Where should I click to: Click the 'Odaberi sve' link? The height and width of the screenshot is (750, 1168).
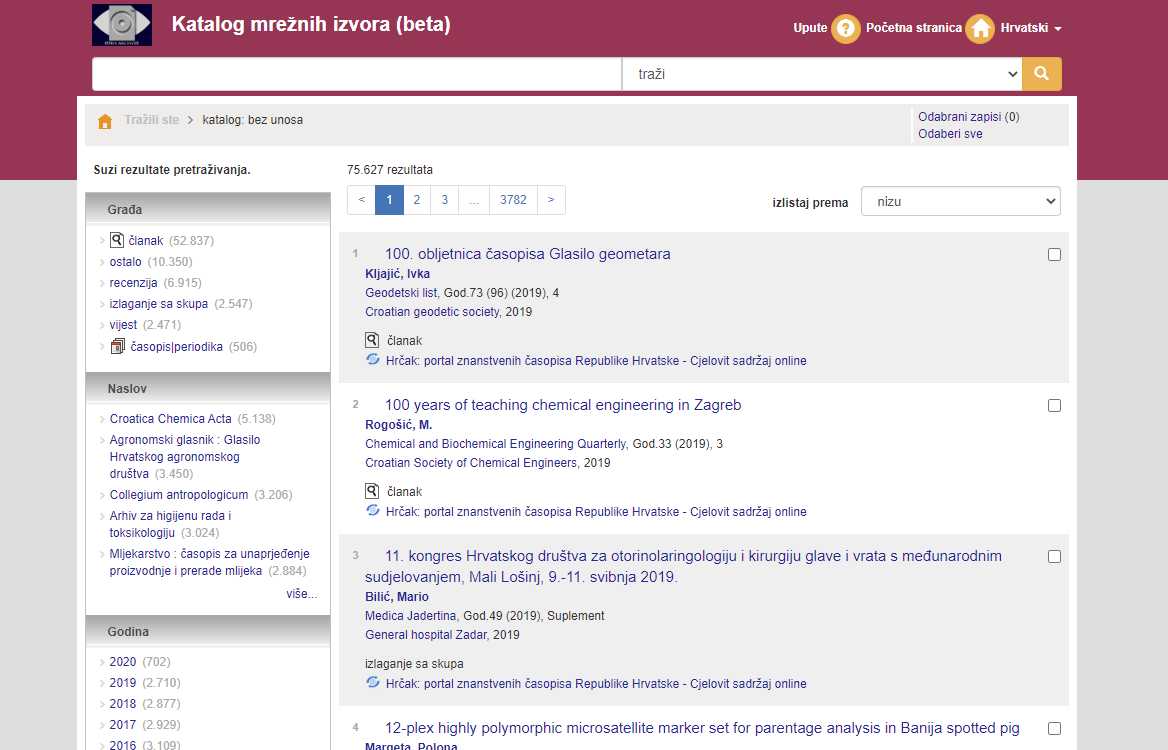tap(950, 134)
